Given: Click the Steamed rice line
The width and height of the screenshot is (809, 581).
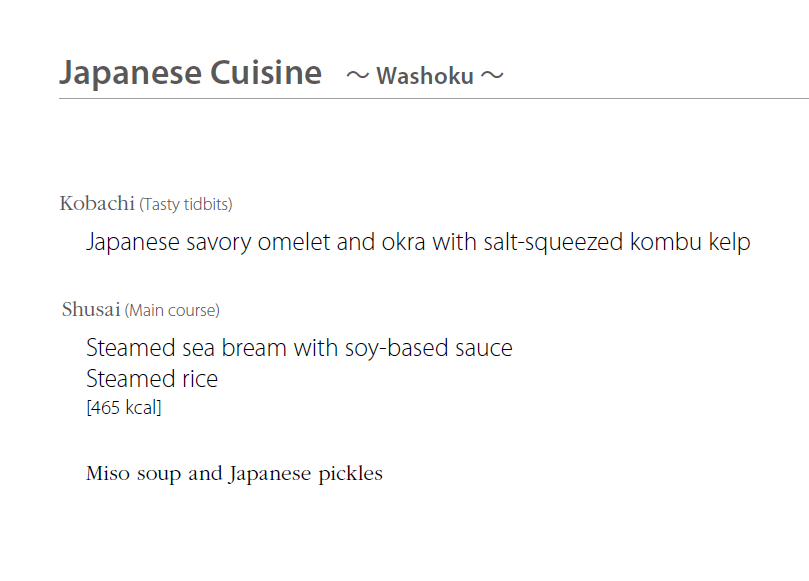Looking at the screenshot, I should tap(152, 379).
